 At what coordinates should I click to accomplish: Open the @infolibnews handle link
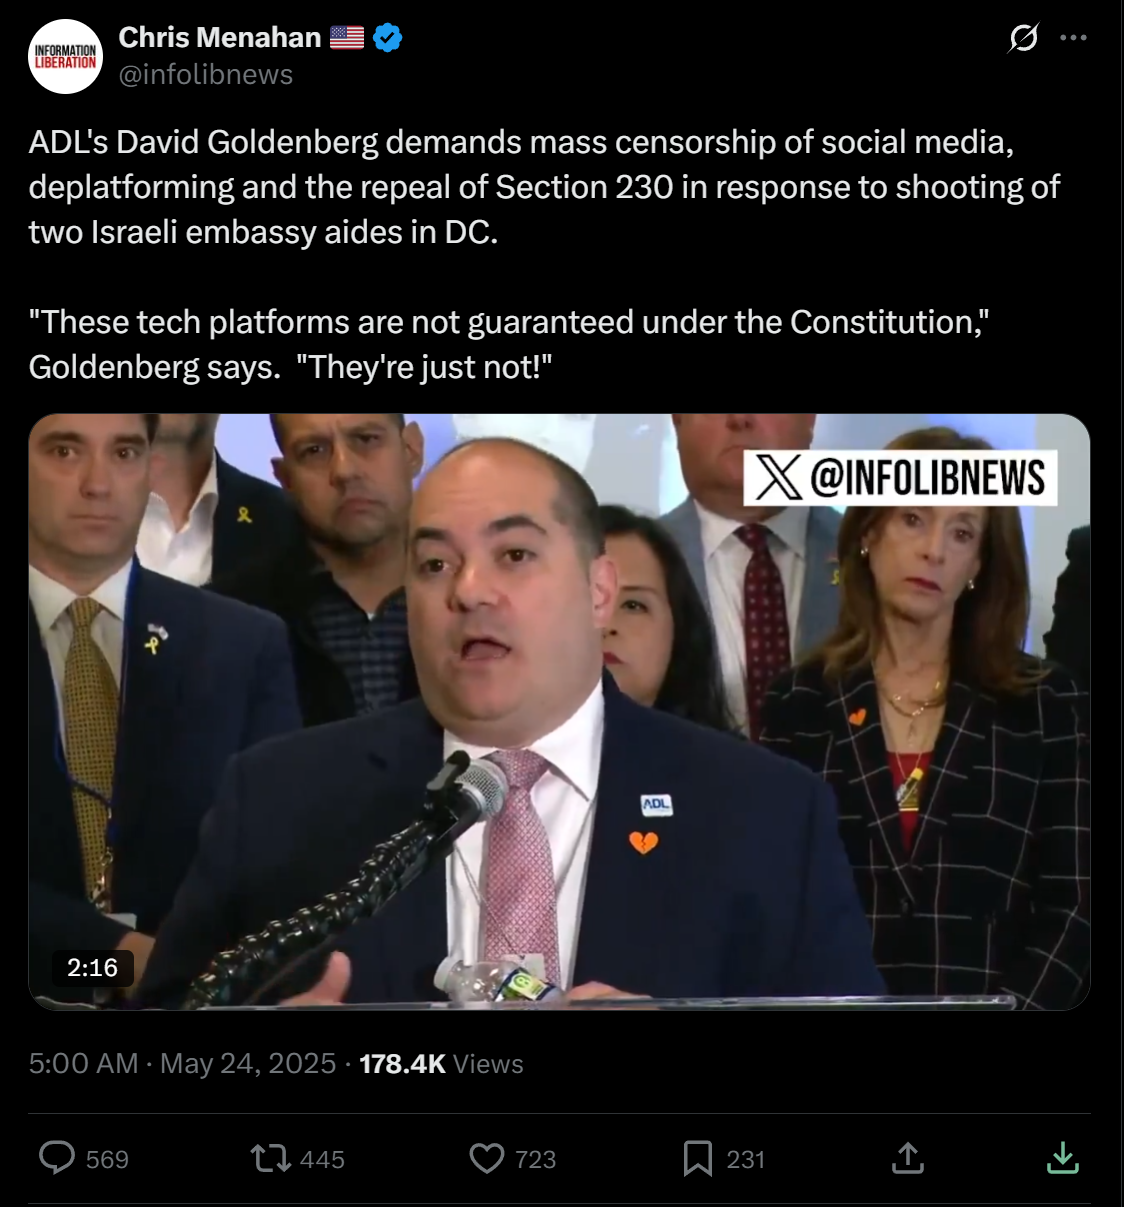pyautogui.click(x=206, y=75)
